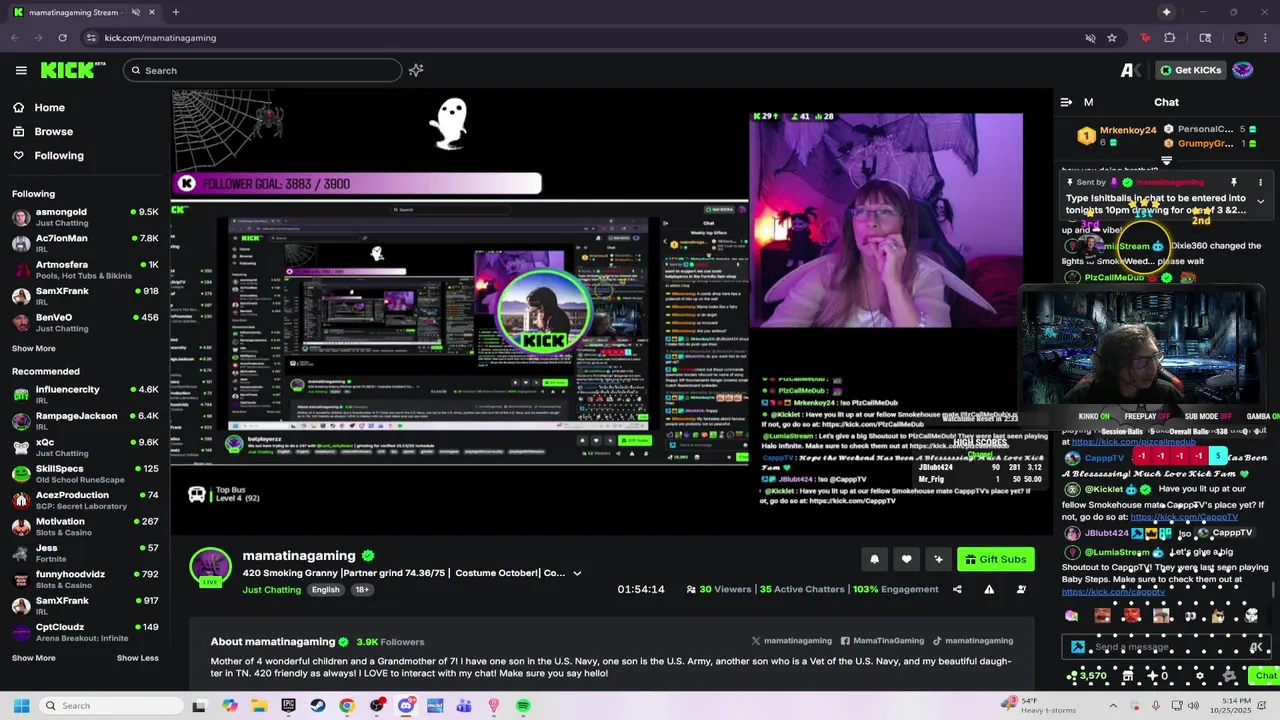Open Steam from the taskbar
The image size is (1280, 720).
tap(317, 706)
